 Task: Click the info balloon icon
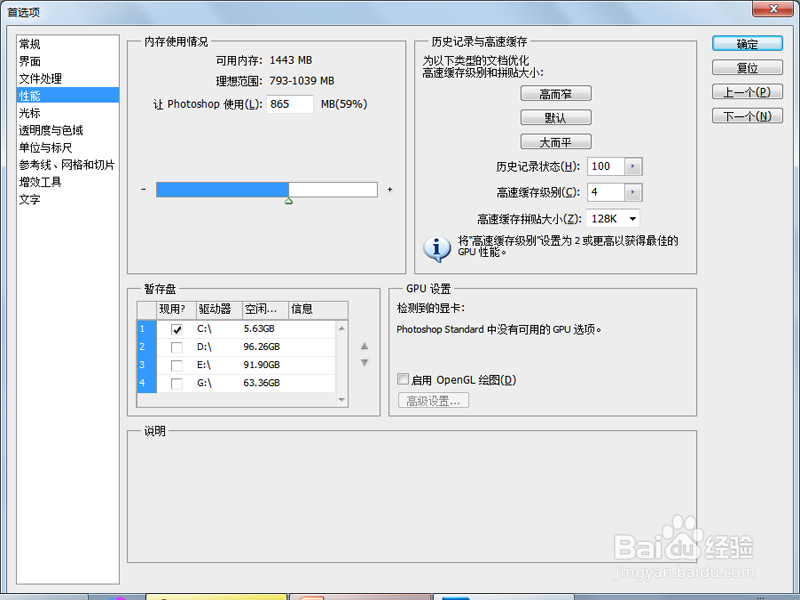[x=436, y=249]
